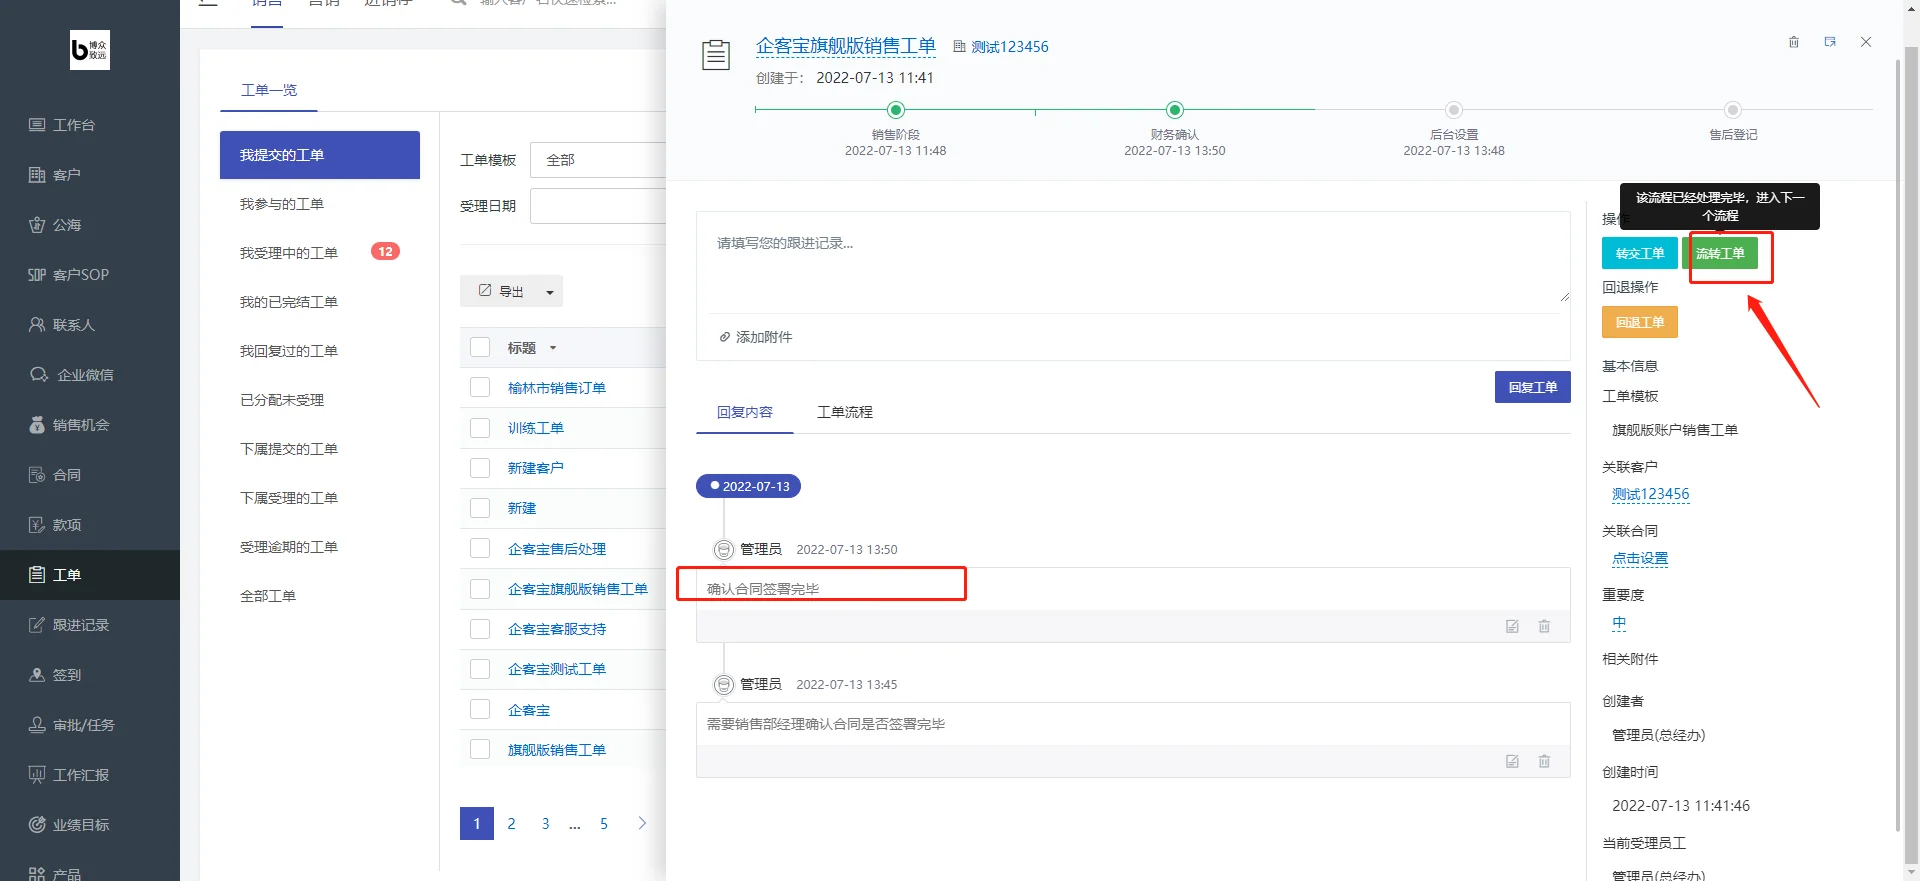
Task: Go to page 2 of the ticket list
Action: pyautogui.click(x=511, y=823)
